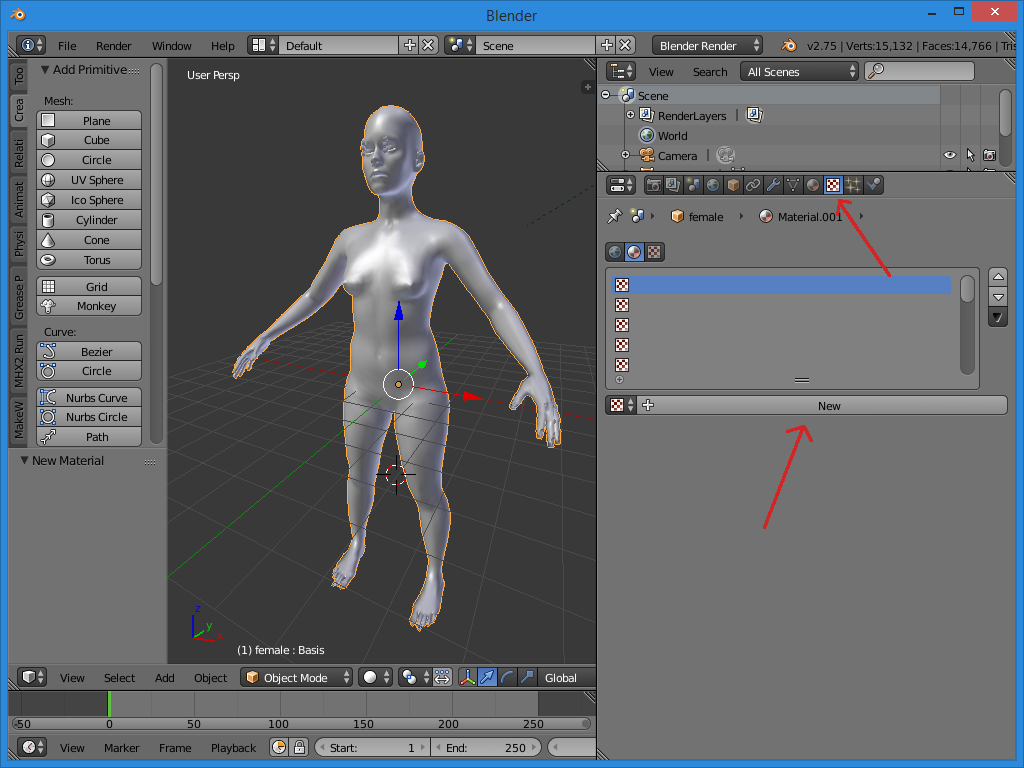Expand the RenderLayers tree item
The image size is (1024, 768).
[x=630, y=115]
